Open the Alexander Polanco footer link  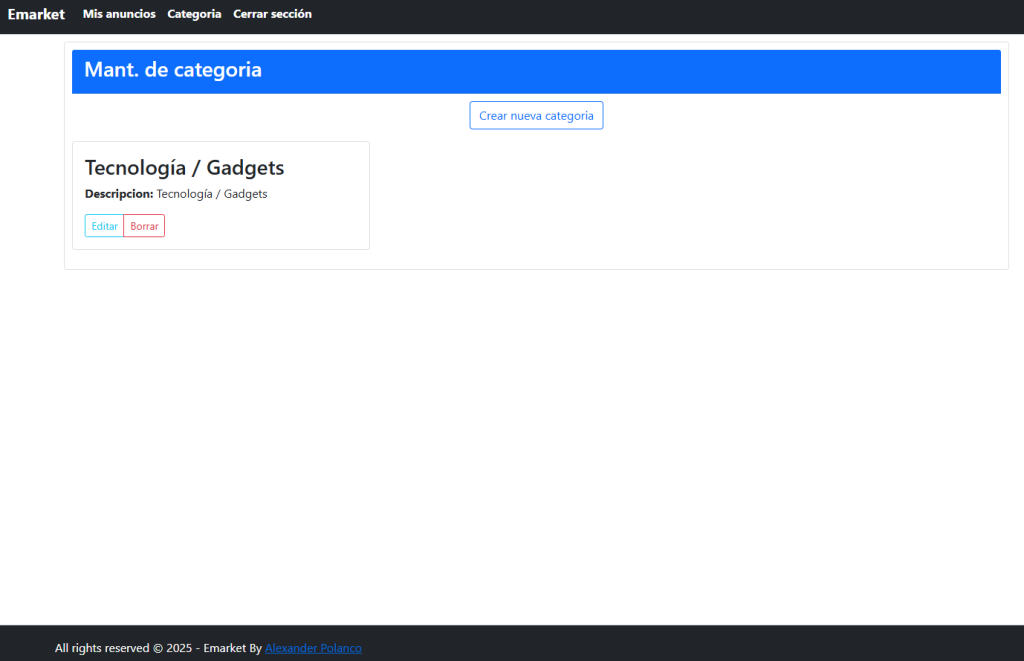tap(313, 648)
